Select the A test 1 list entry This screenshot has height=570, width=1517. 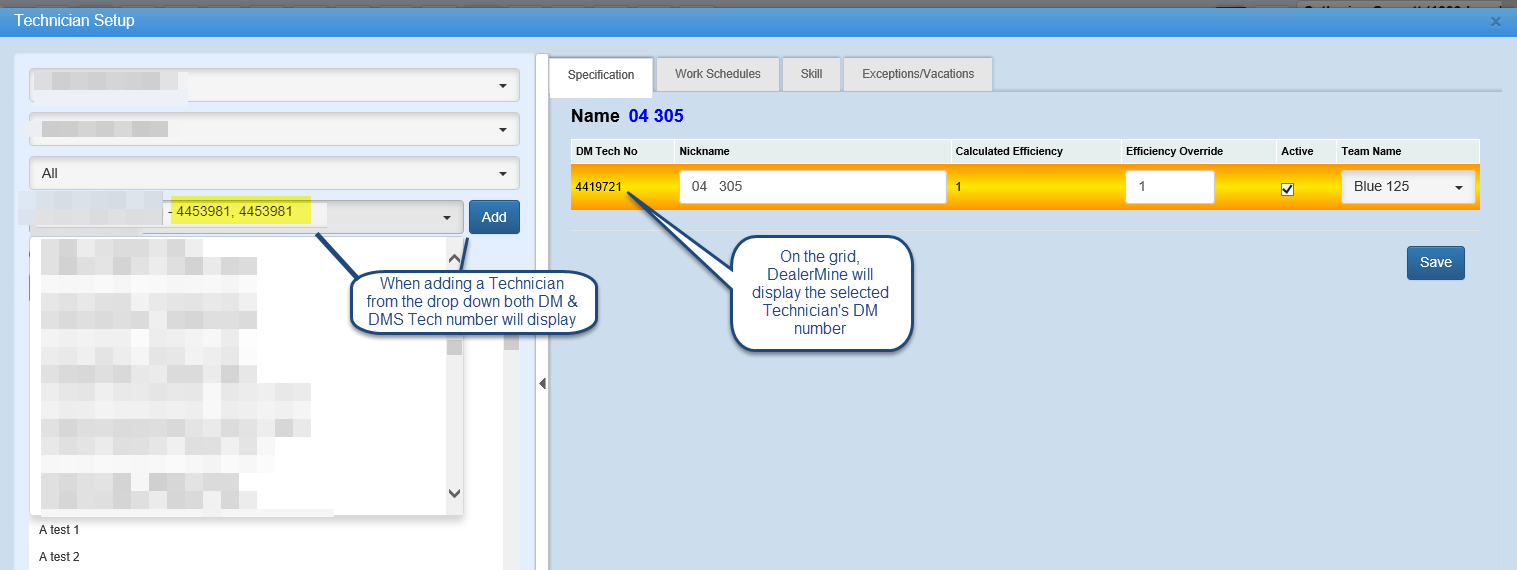coord(59,530)
